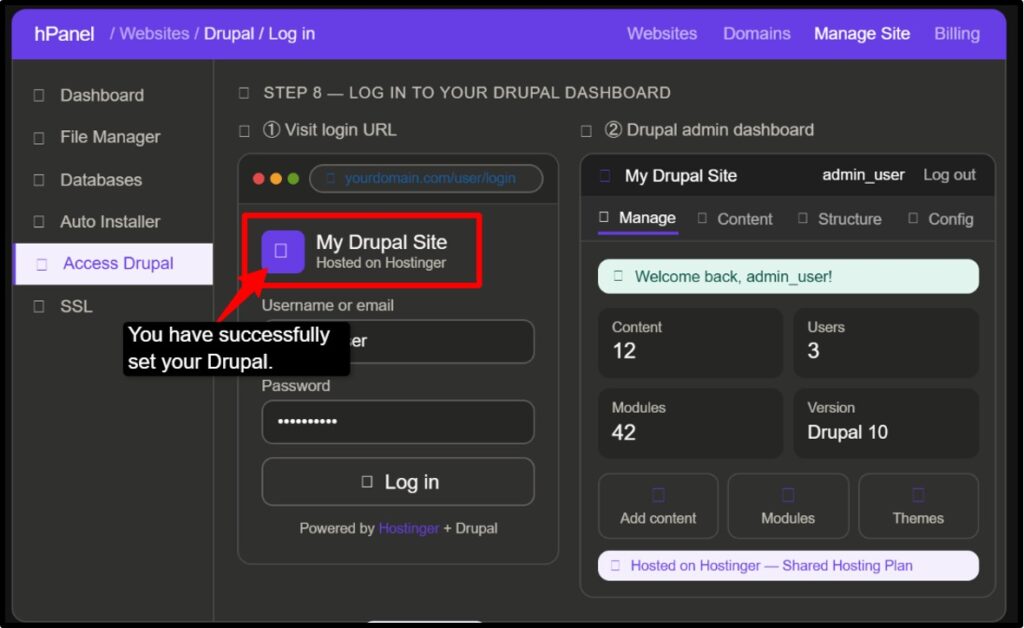Screen dimensions: 1024x628
Task: Click the Log in button
Action: tap(398, 482)
